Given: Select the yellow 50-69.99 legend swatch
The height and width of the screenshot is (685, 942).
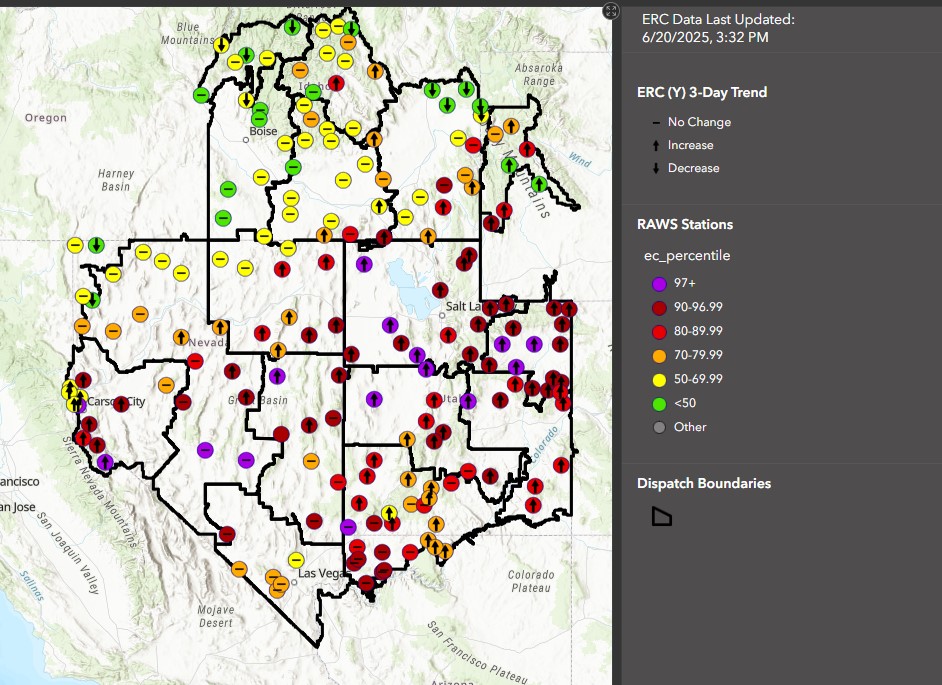Looking at the screenshot, I should tap(659, 380).
